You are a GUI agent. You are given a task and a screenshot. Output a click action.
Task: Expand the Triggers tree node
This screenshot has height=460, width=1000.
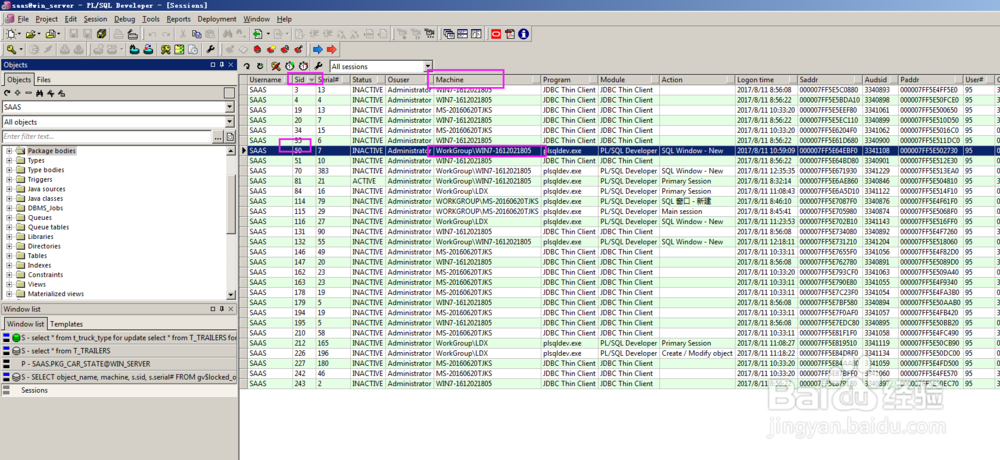[10, 180]
